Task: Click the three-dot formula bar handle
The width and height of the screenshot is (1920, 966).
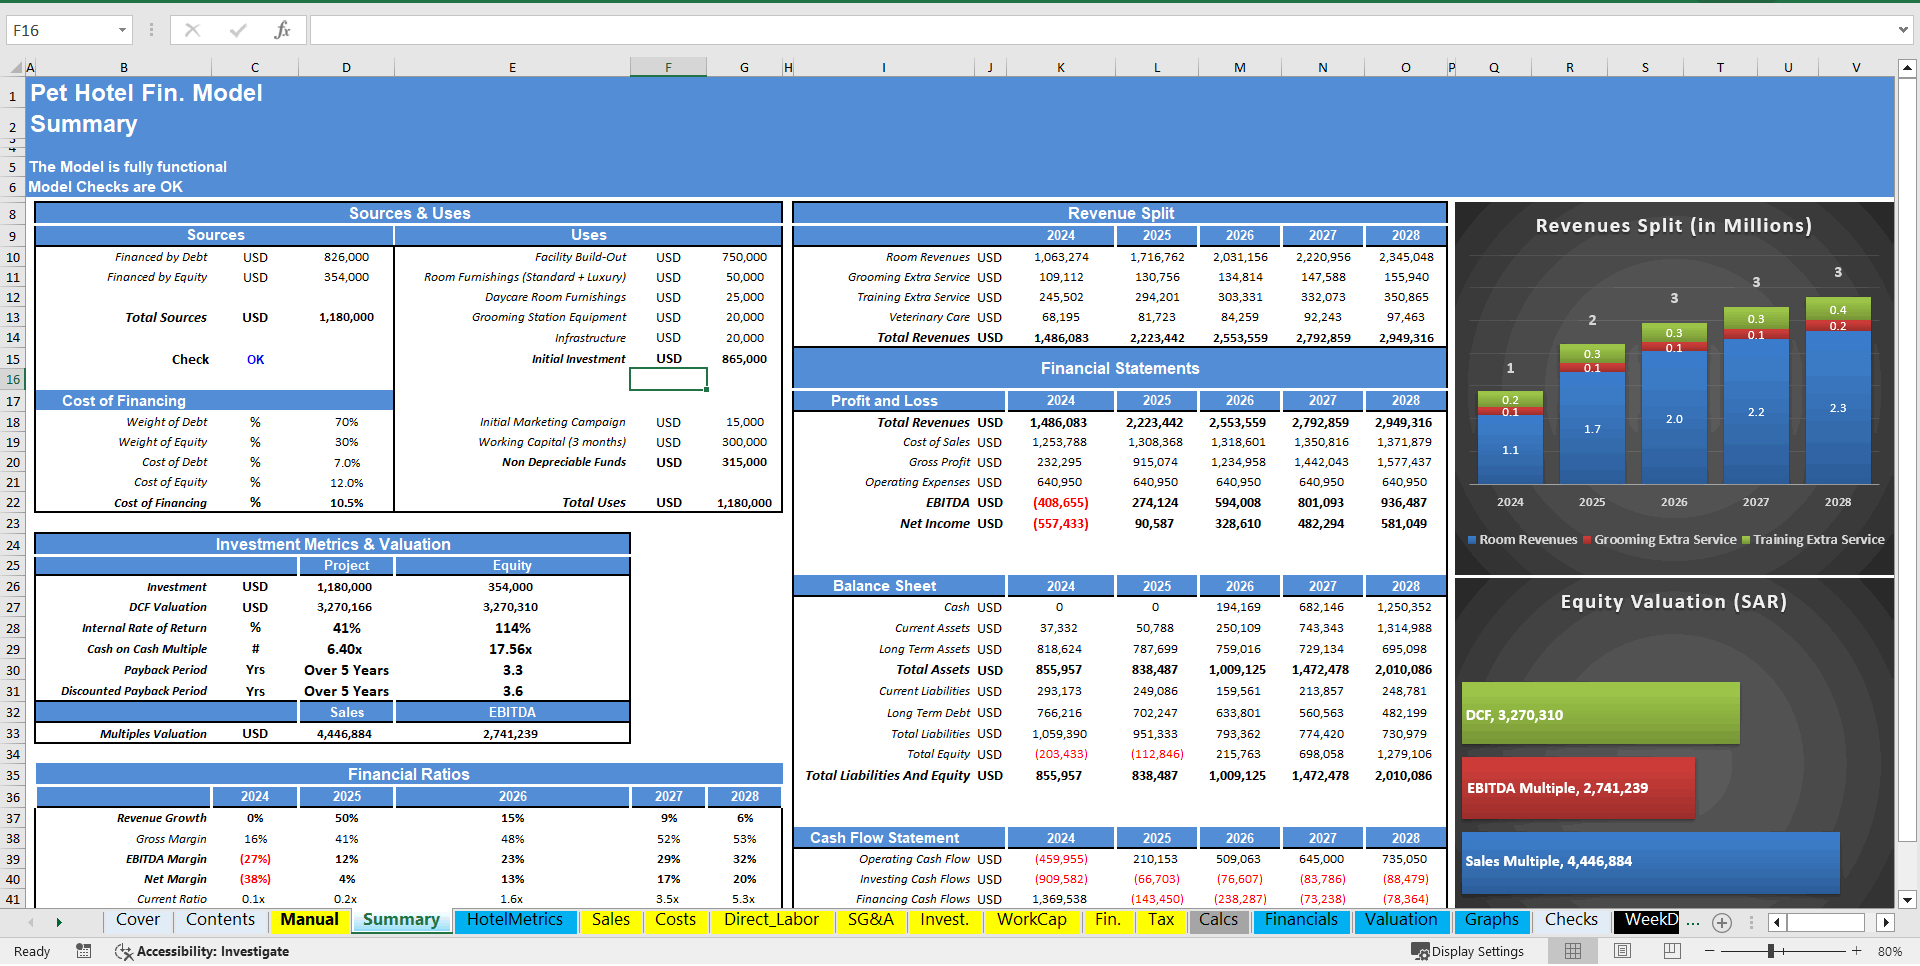Action: click(x=151, y=30)
